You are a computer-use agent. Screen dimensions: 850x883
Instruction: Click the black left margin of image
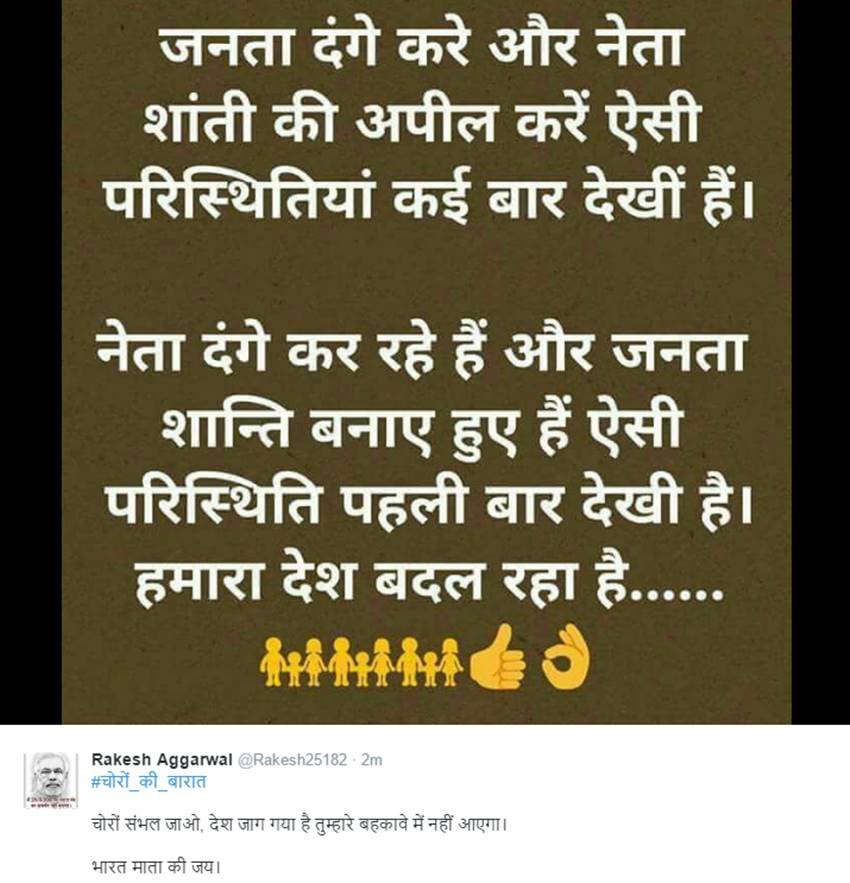coord(30,362)
